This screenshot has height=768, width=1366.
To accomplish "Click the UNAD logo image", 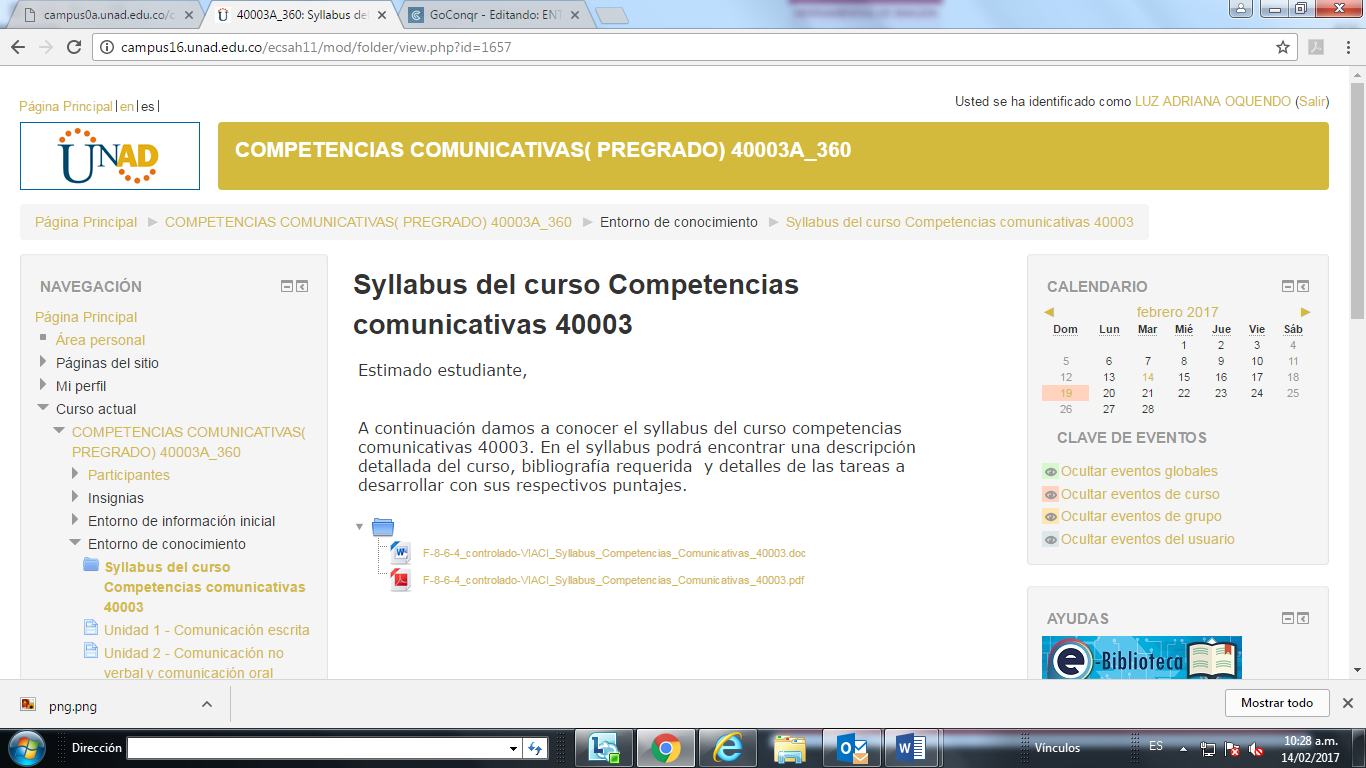I will tap(110, 156).
